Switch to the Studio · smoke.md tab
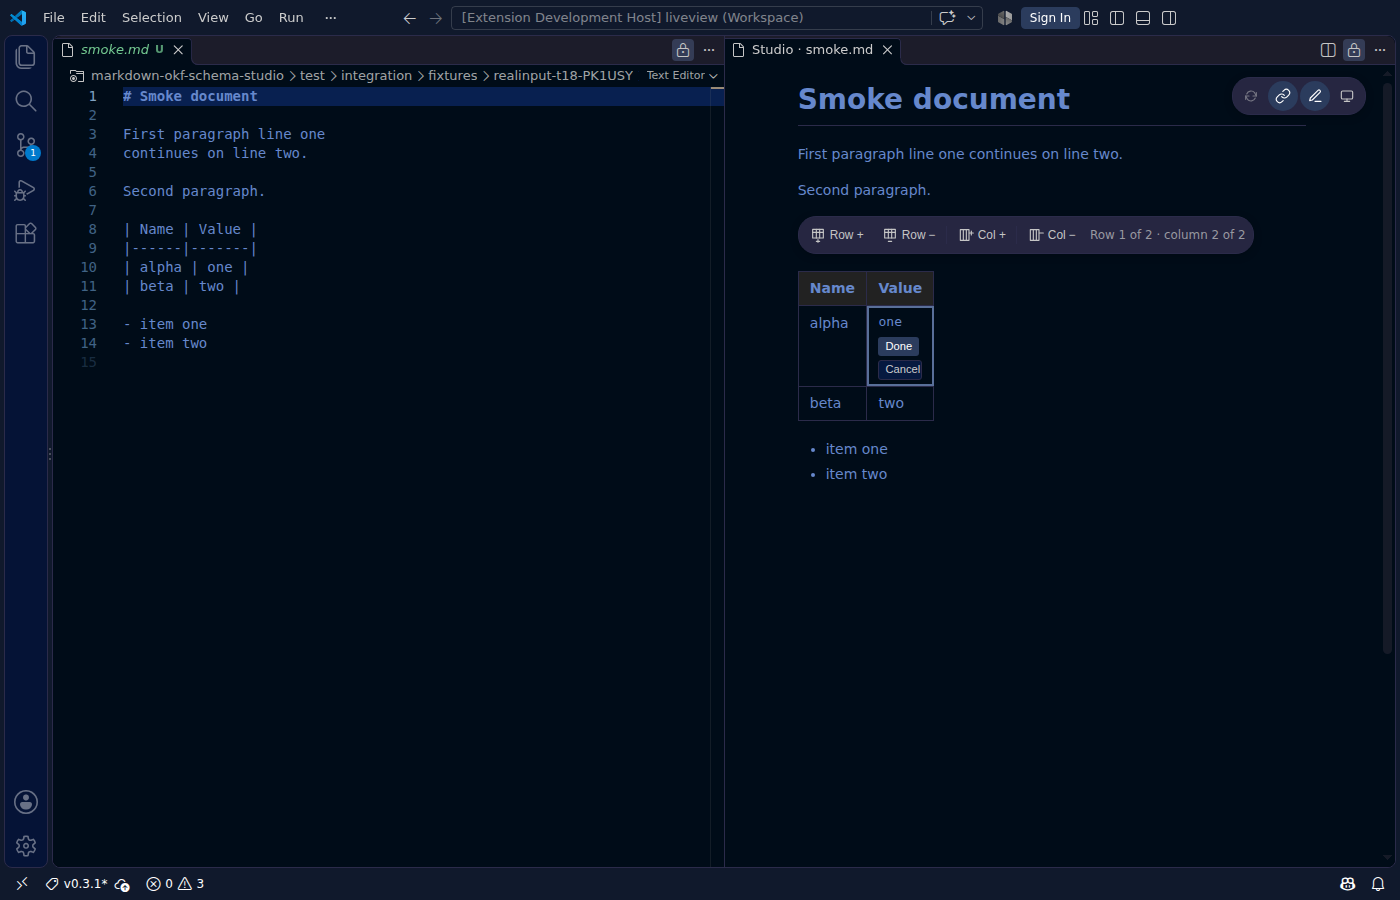The image size is (1400, 900). pos(813,50)
